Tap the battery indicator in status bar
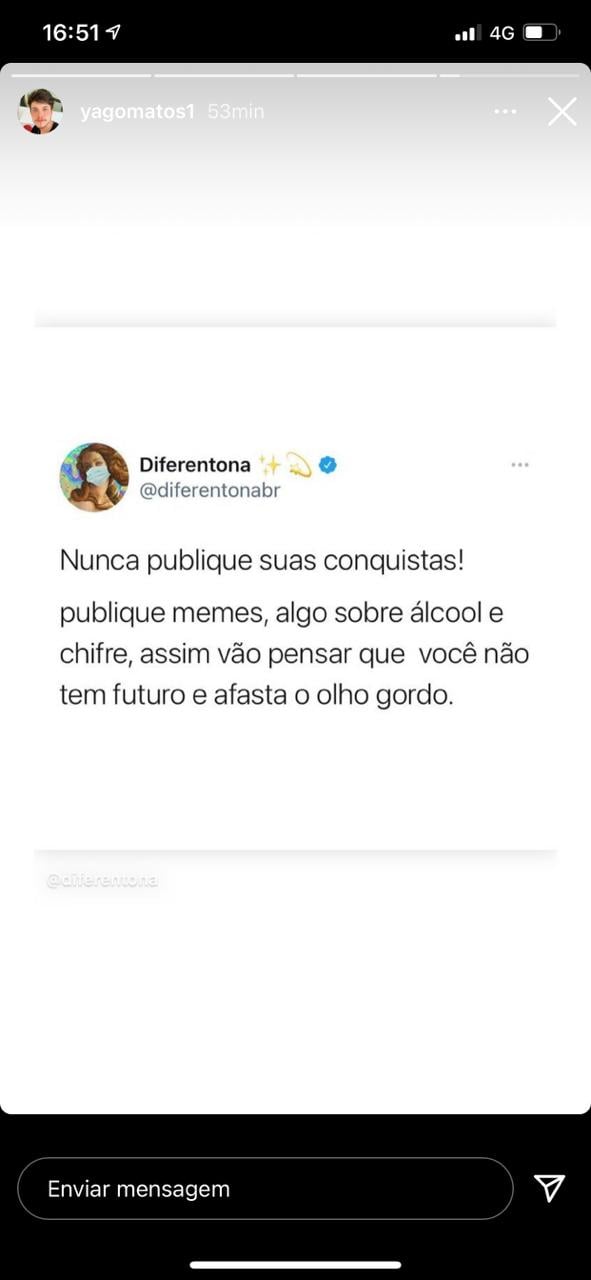Viewport: 591px width, 1280px height. click(x=542, y=33)
